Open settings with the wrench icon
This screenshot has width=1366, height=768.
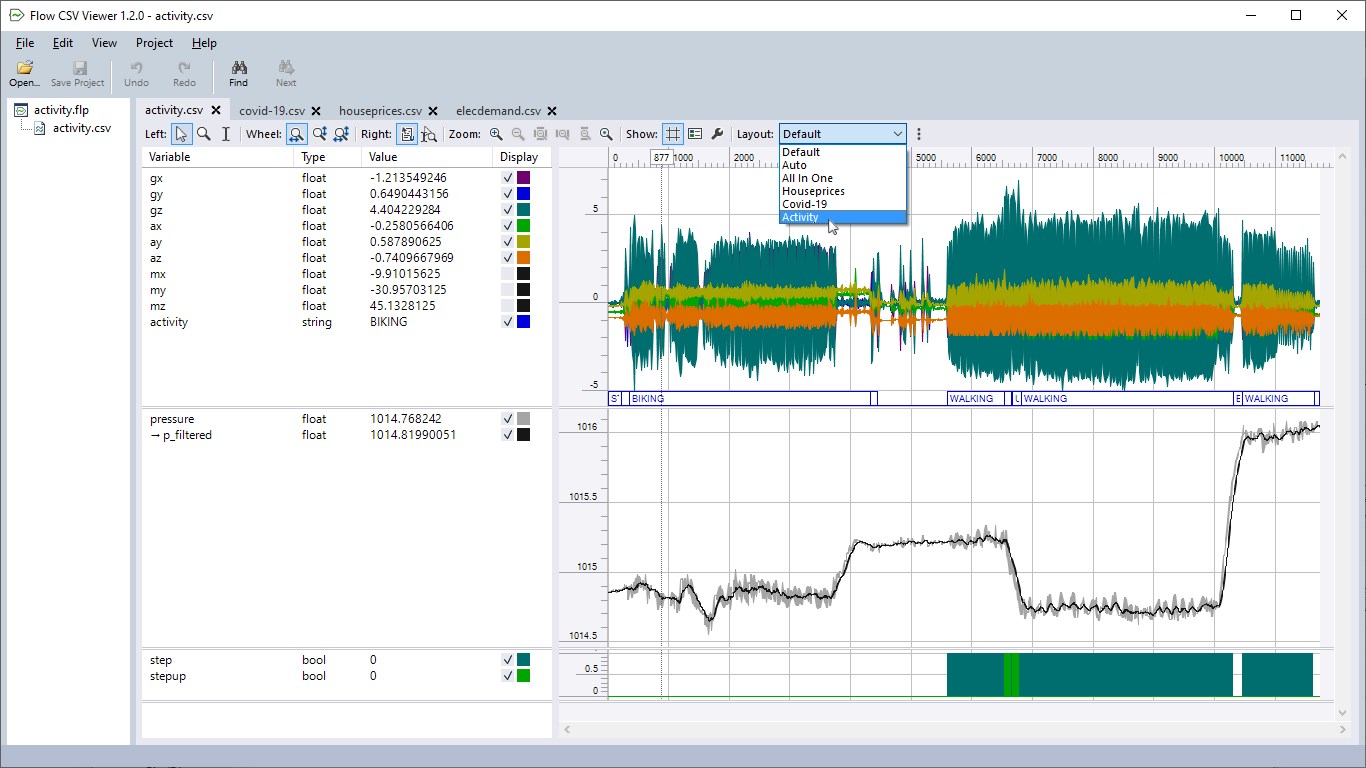coord(717,134)
